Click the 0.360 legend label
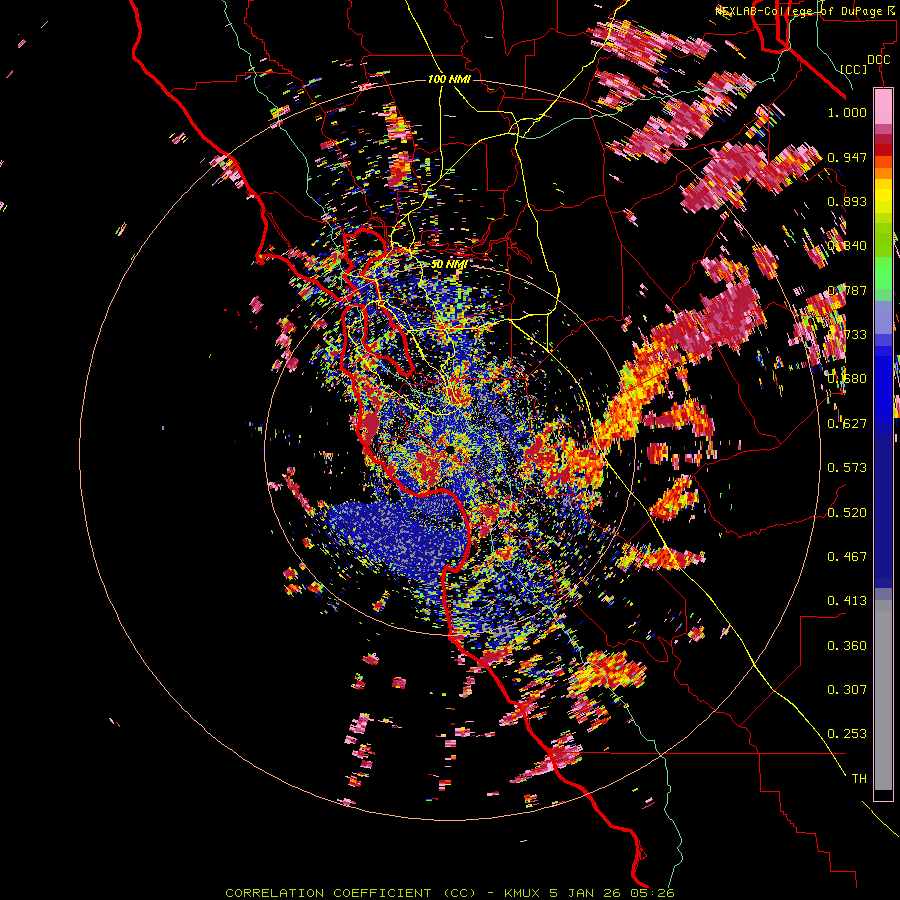 847,645
